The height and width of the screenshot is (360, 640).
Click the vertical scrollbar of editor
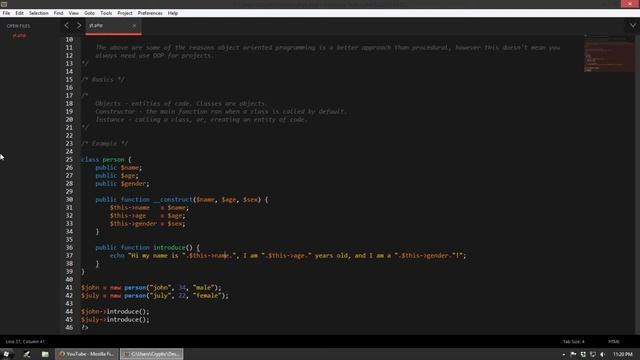pyautogui.click(x=637, y=184)
